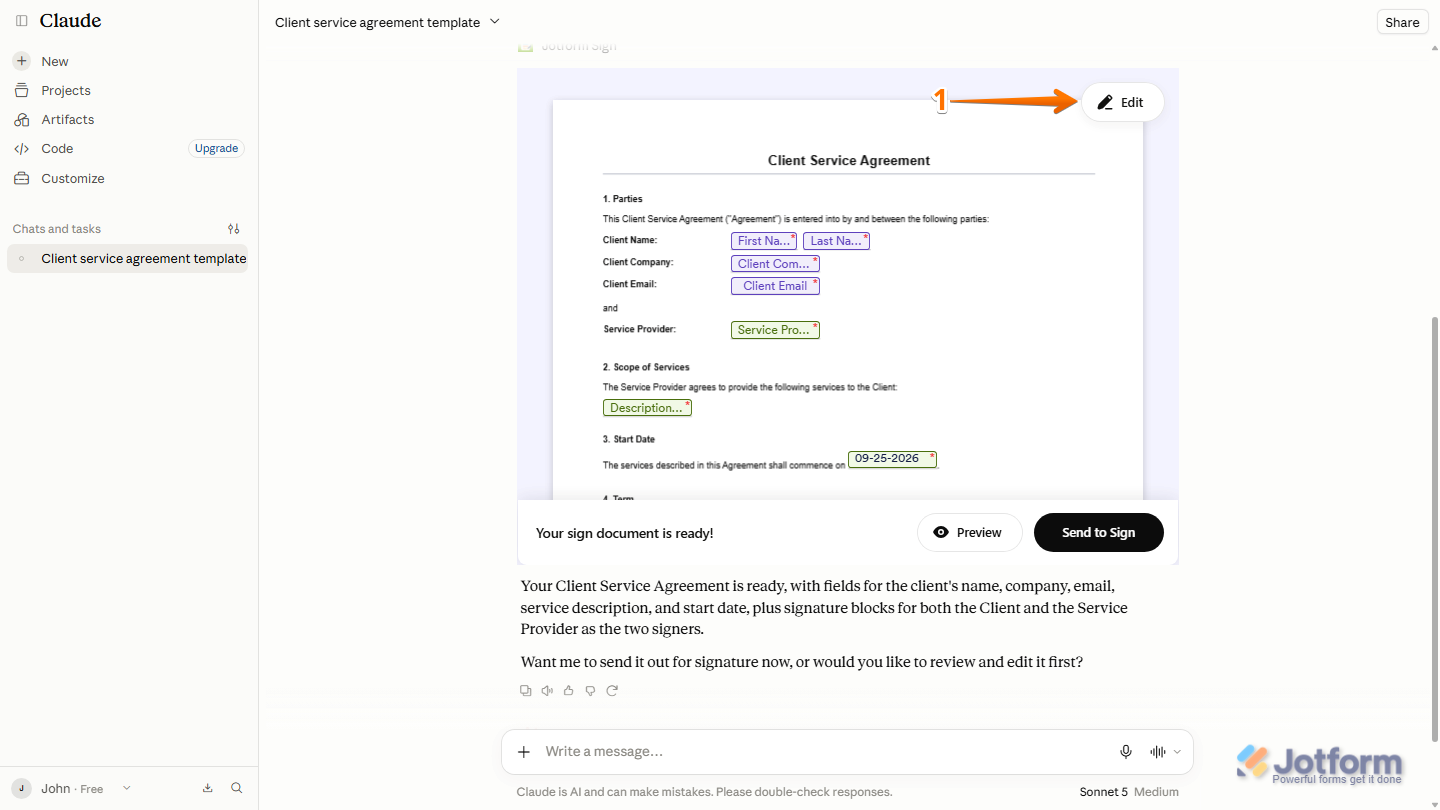Click the download apps icon
This screenshot has width=1440, height=810.
point(208,788)
